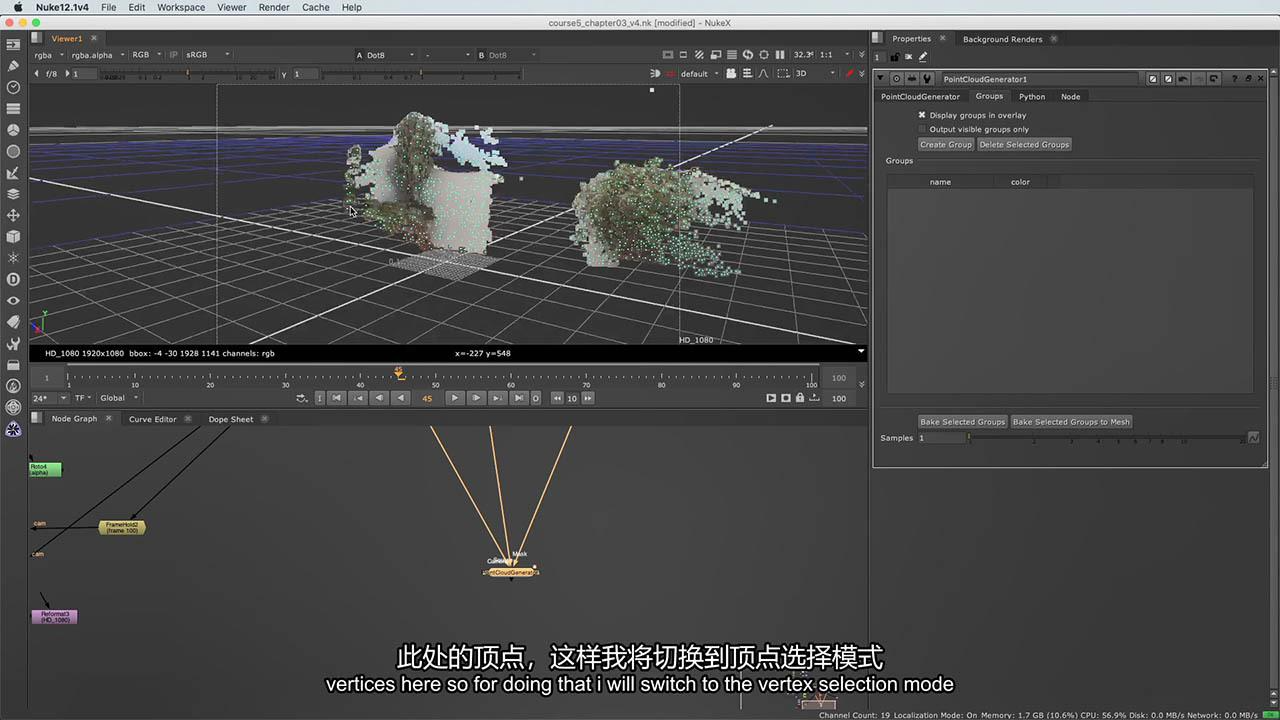Enable Output visible groups only checkbox
The height and width of the screenshot is (720, 1280).
[x=922, y=129]
